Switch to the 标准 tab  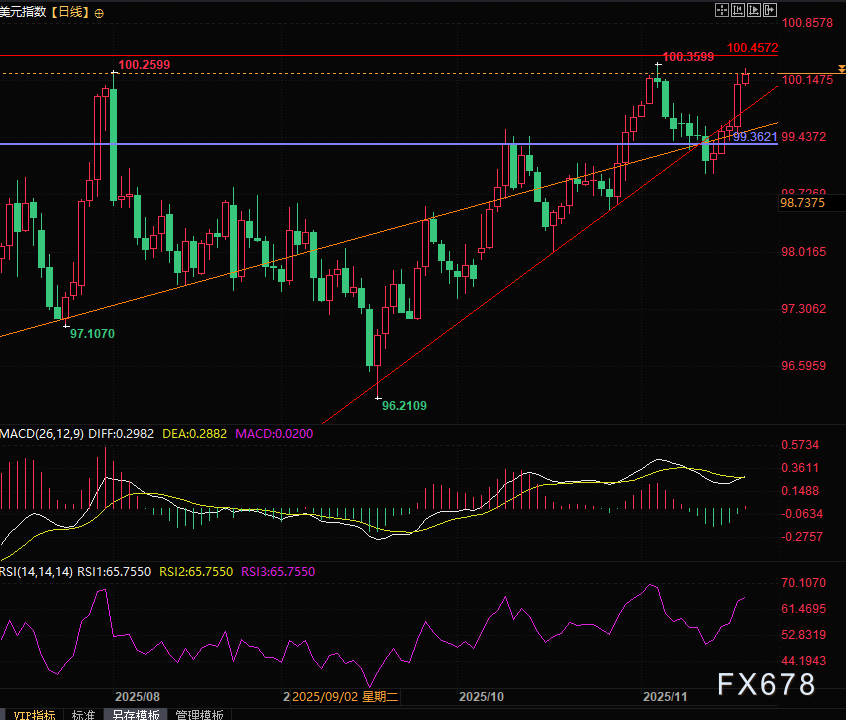pyautogui.click(x=84, y=714)
